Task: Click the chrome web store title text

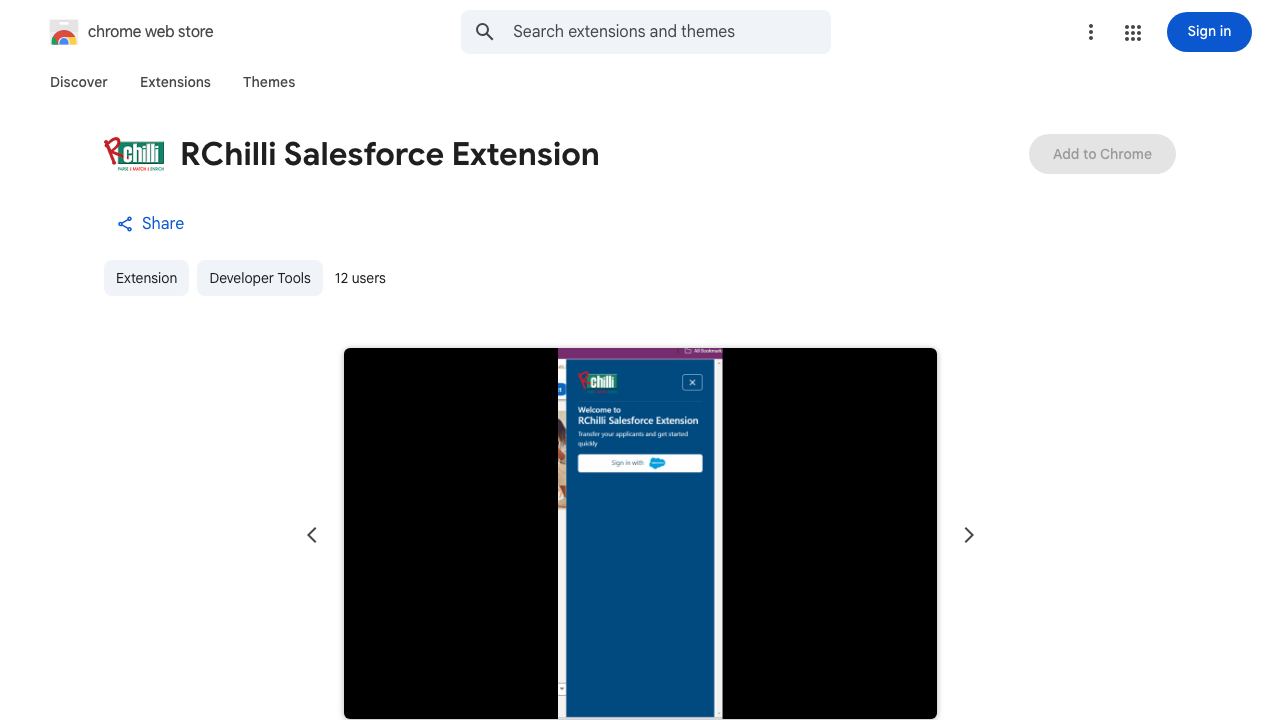Action: [151, 32]
